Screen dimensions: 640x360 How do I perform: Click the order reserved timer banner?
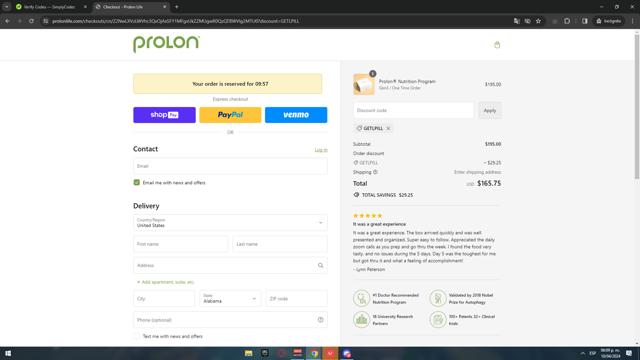coord(228,84)
